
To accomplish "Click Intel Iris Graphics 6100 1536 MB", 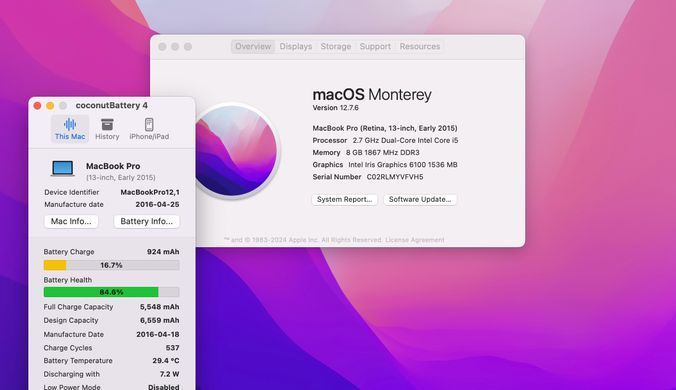I will (403, 165).
